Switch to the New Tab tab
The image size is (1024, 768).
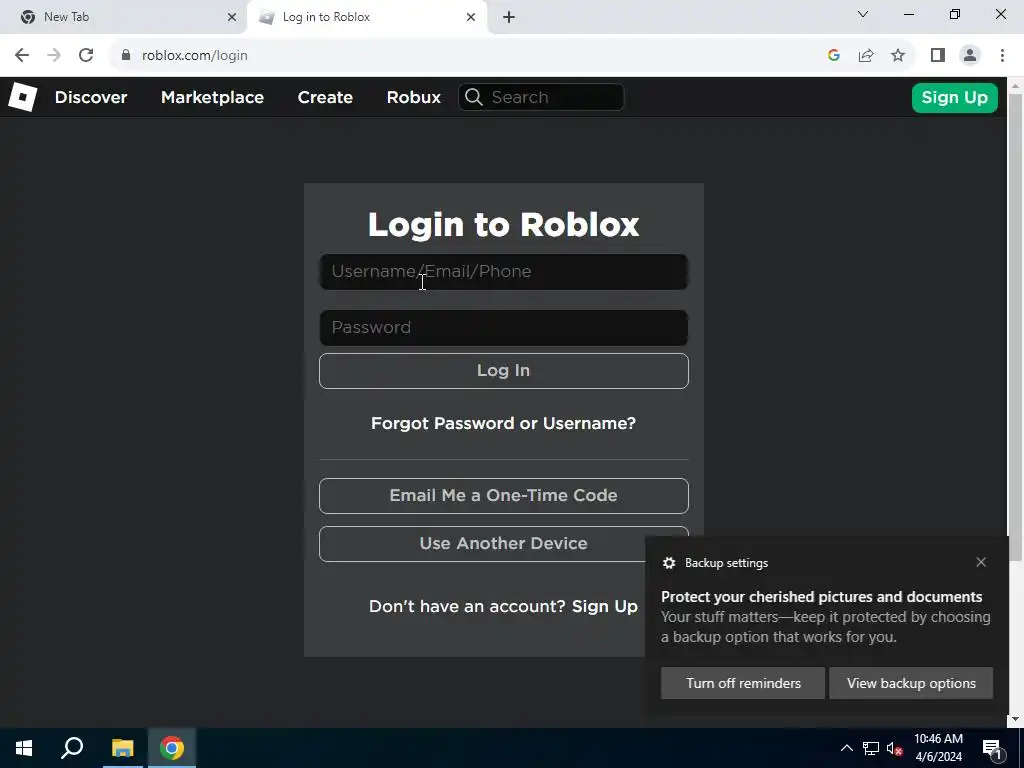123,17
